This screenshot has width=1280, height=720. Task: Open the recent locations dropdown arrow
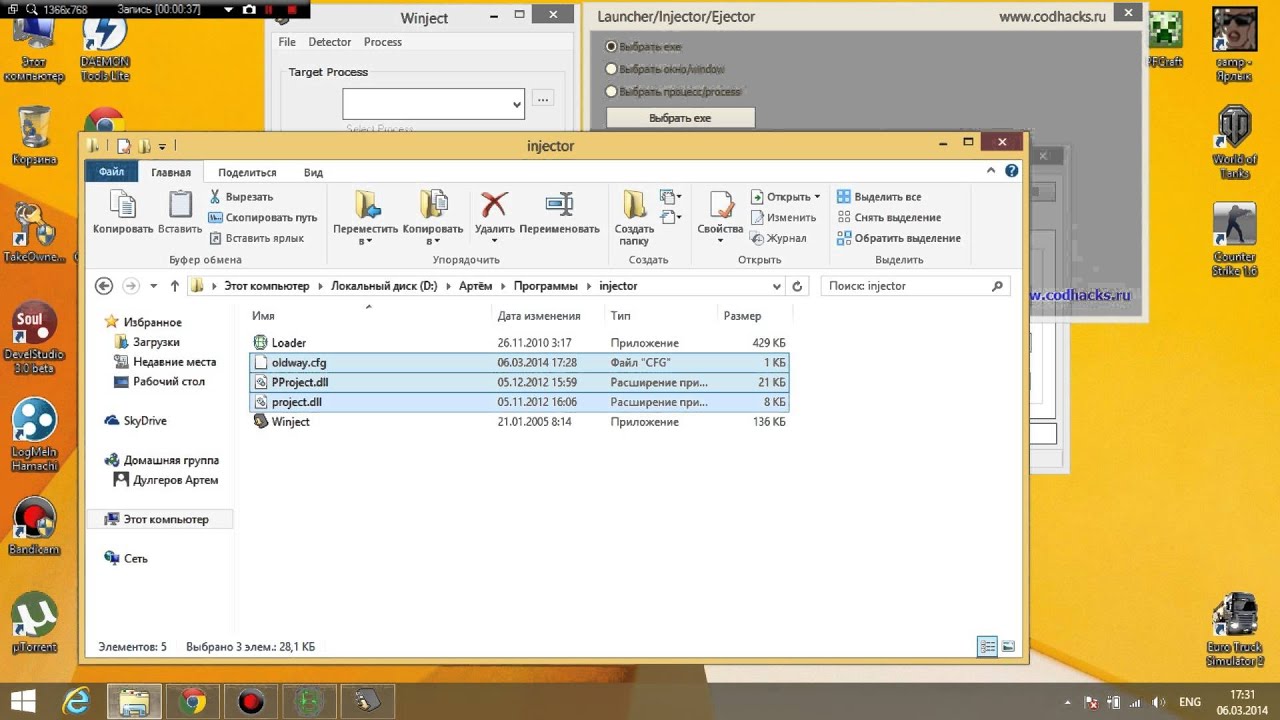(153, 286)
